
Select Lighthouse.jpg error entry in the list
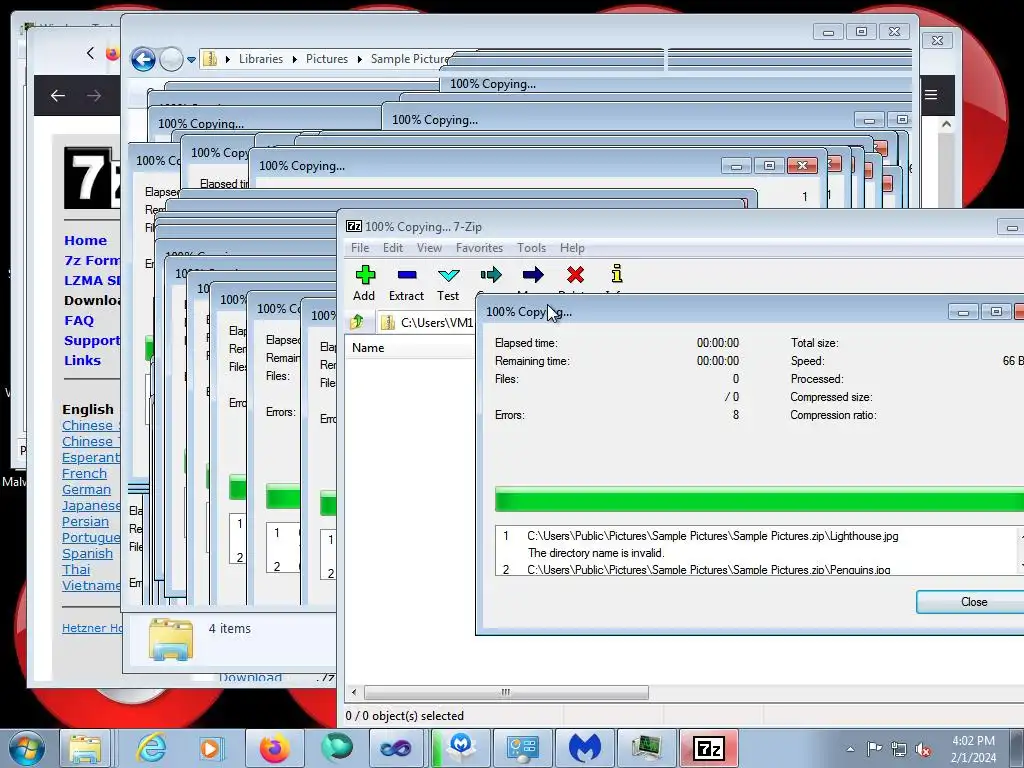click(712, 536)
